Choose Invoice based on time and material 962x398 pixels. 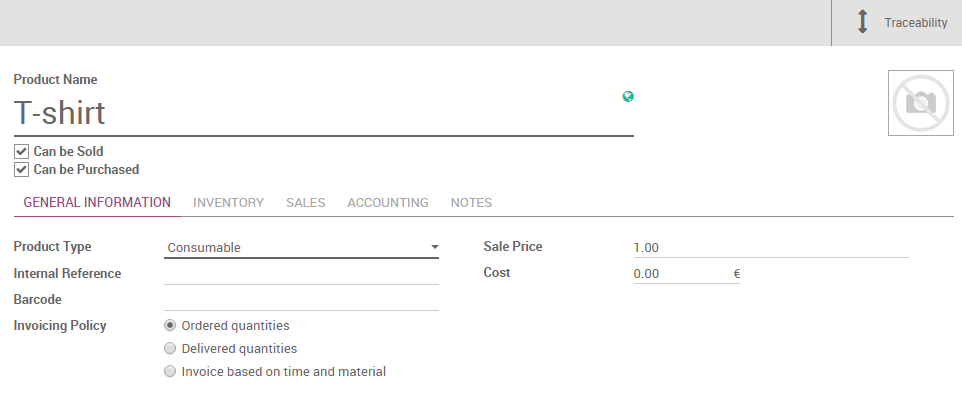[170, 371]
